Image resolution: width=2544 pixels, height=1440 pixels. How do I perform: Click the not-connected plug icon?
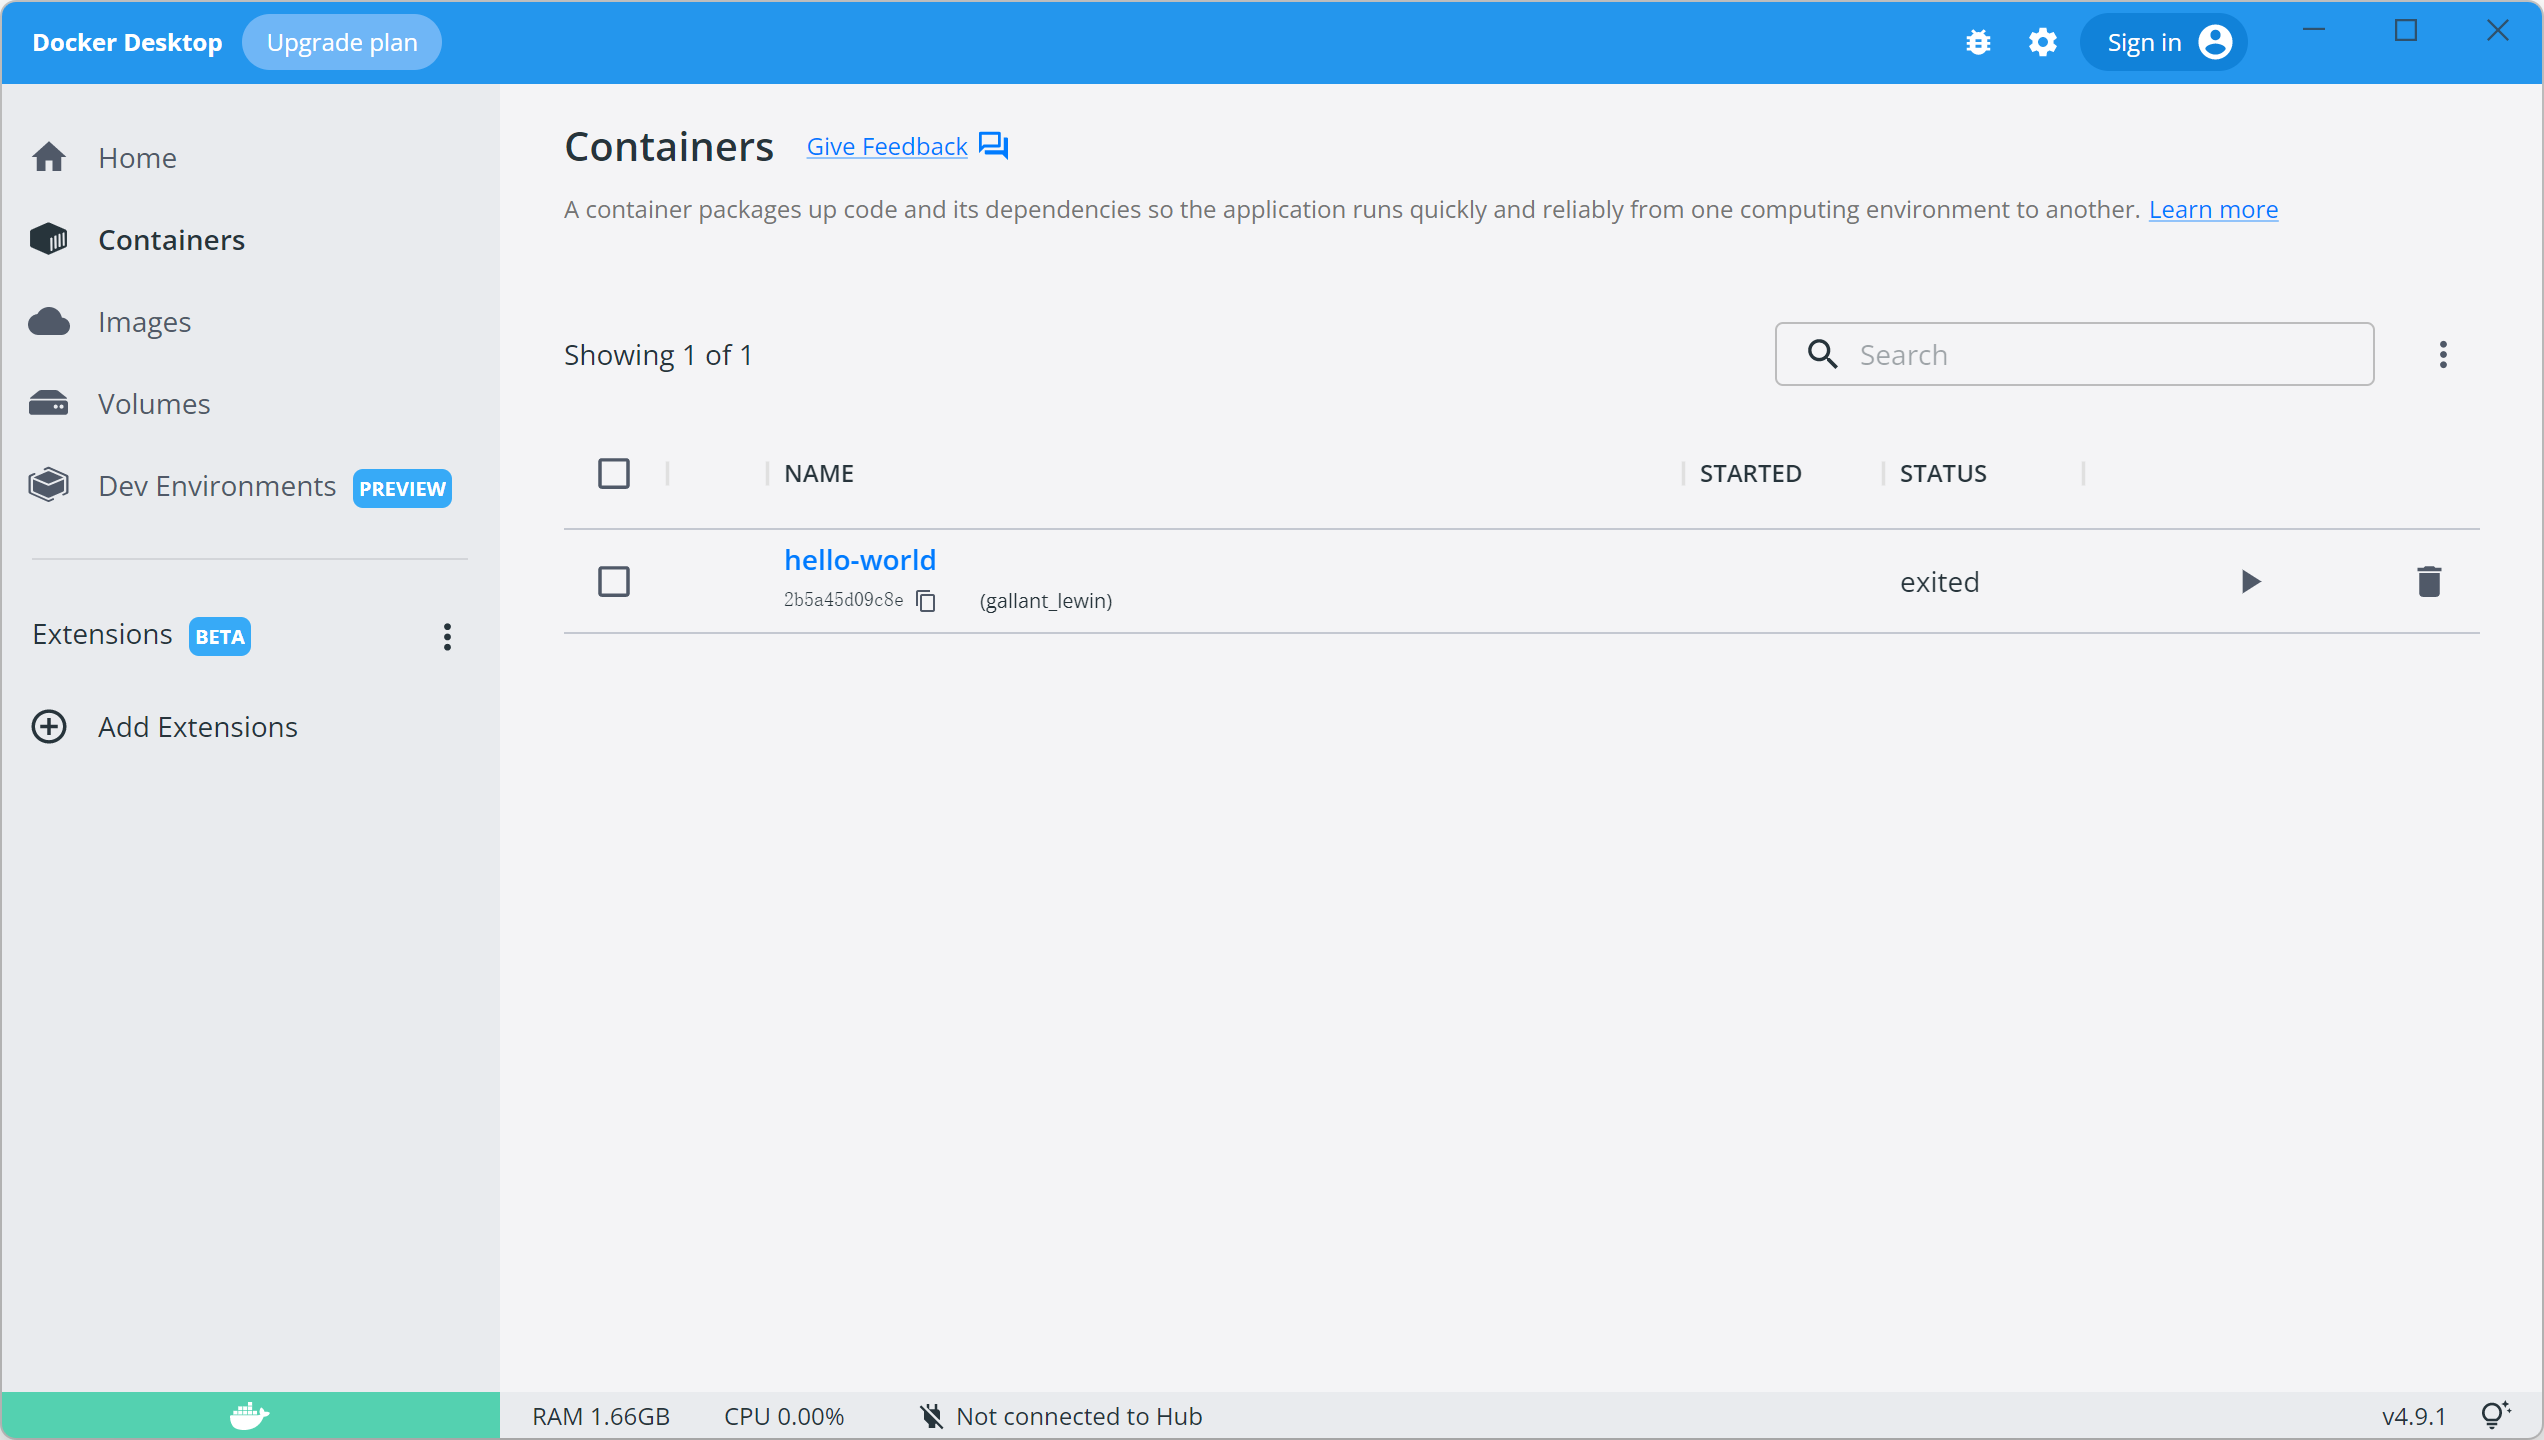pos(931,1416)
